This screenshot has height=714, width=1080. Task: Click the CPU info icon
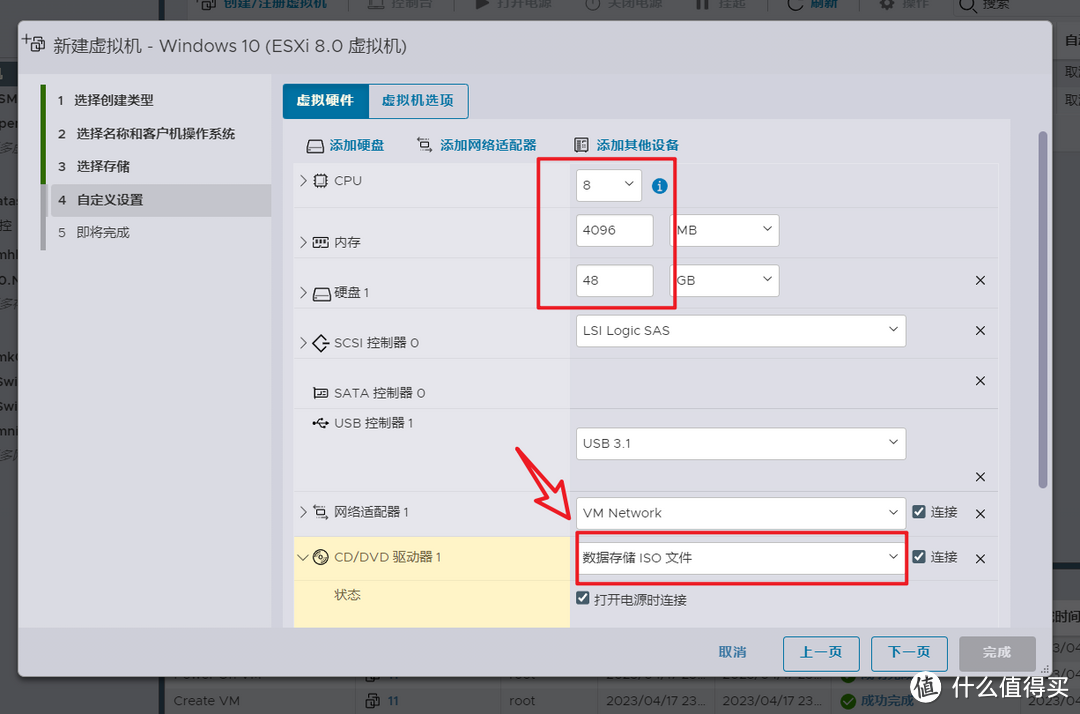coord(659,186)
